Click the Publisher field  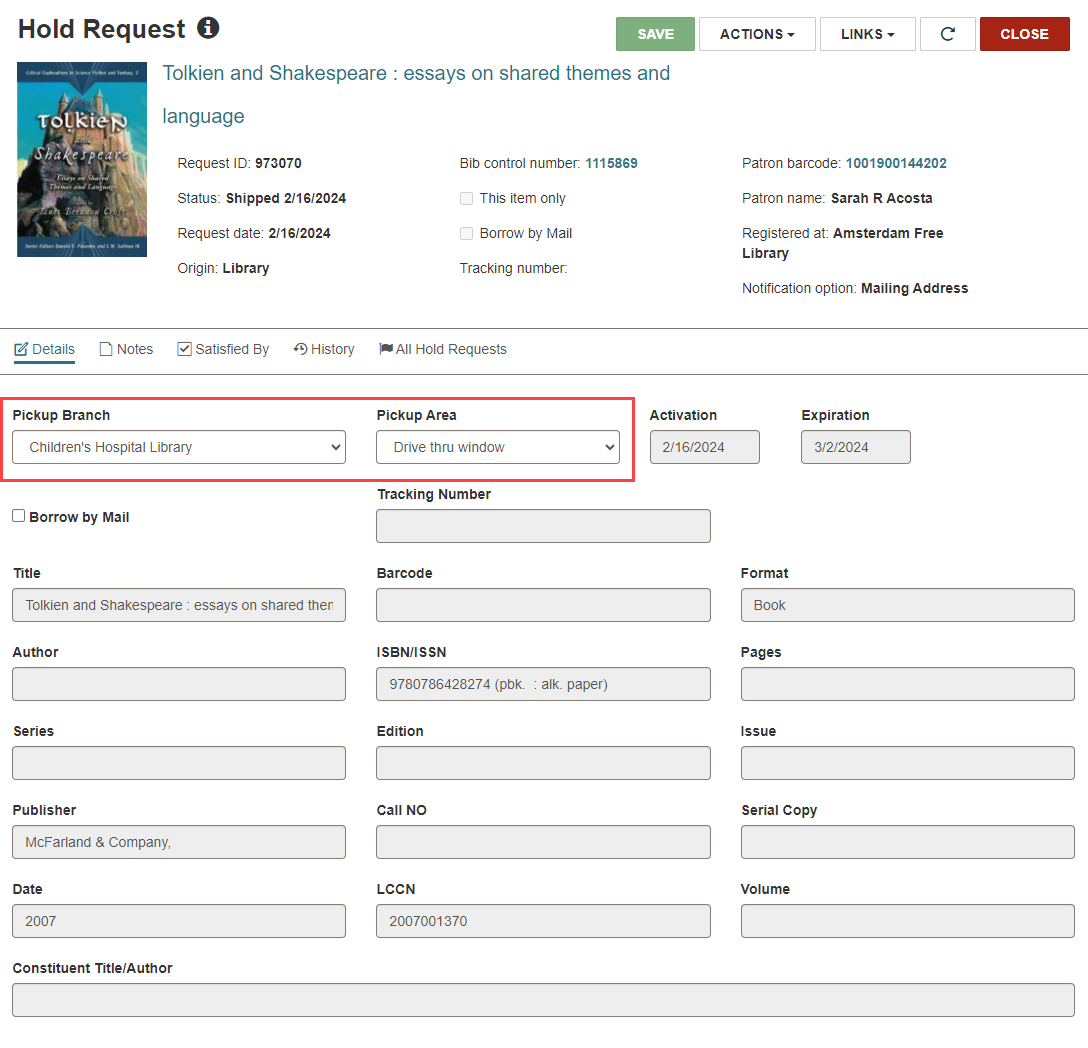tap(179, 842)
